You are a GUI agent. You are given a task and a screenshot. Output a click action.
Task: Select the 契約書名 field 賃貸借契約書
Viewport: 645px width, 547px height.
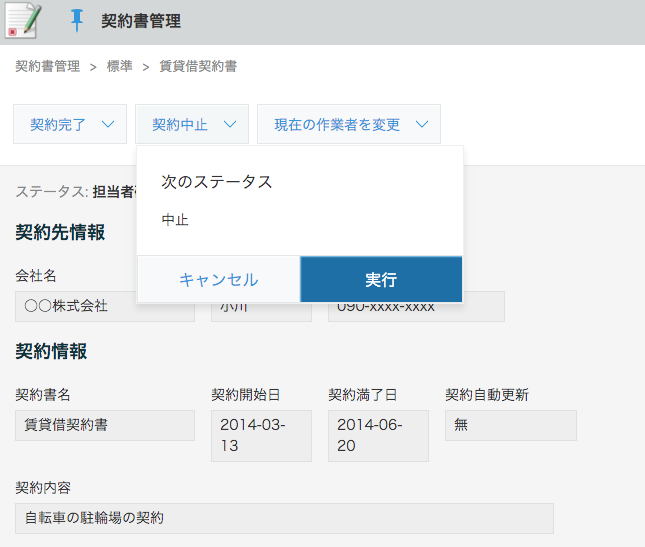104,425
